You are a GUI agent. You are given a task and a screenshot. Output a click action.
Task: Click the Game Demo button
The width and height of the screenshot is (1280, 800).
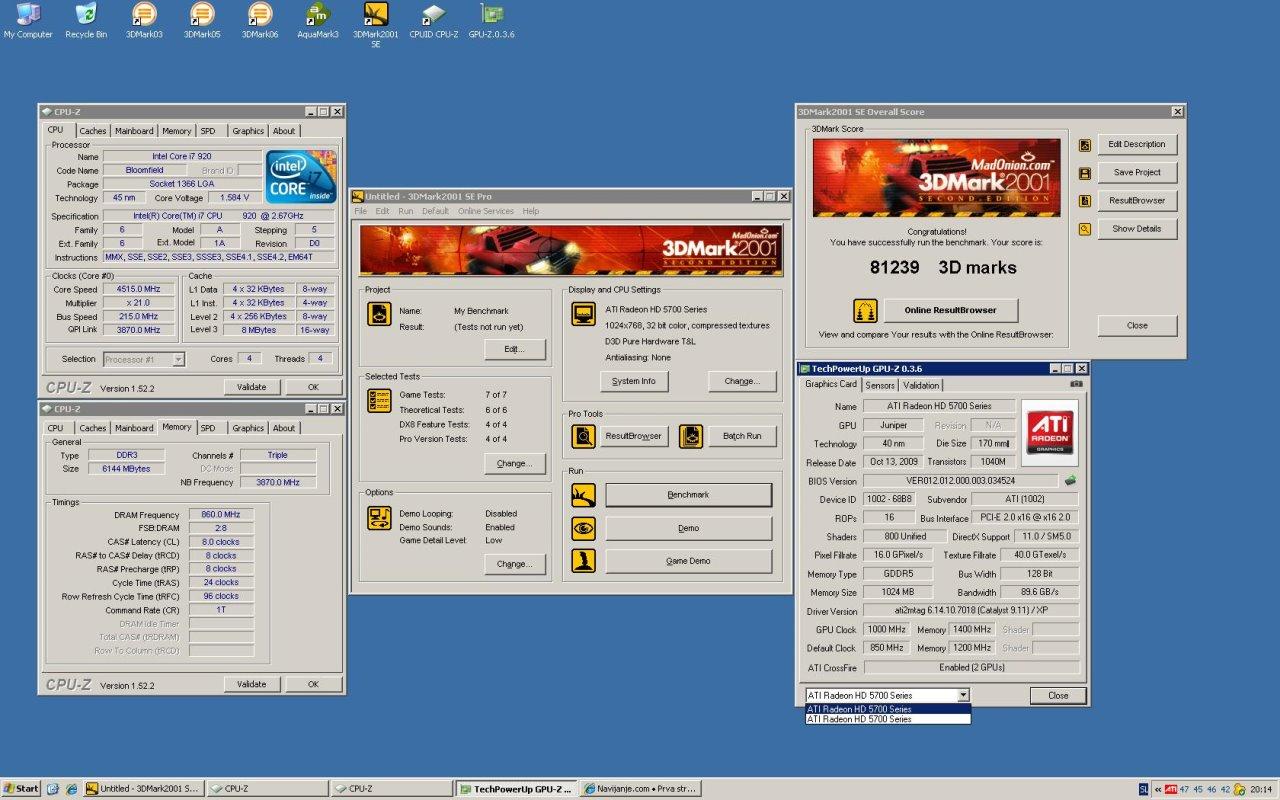coord(689,561)
